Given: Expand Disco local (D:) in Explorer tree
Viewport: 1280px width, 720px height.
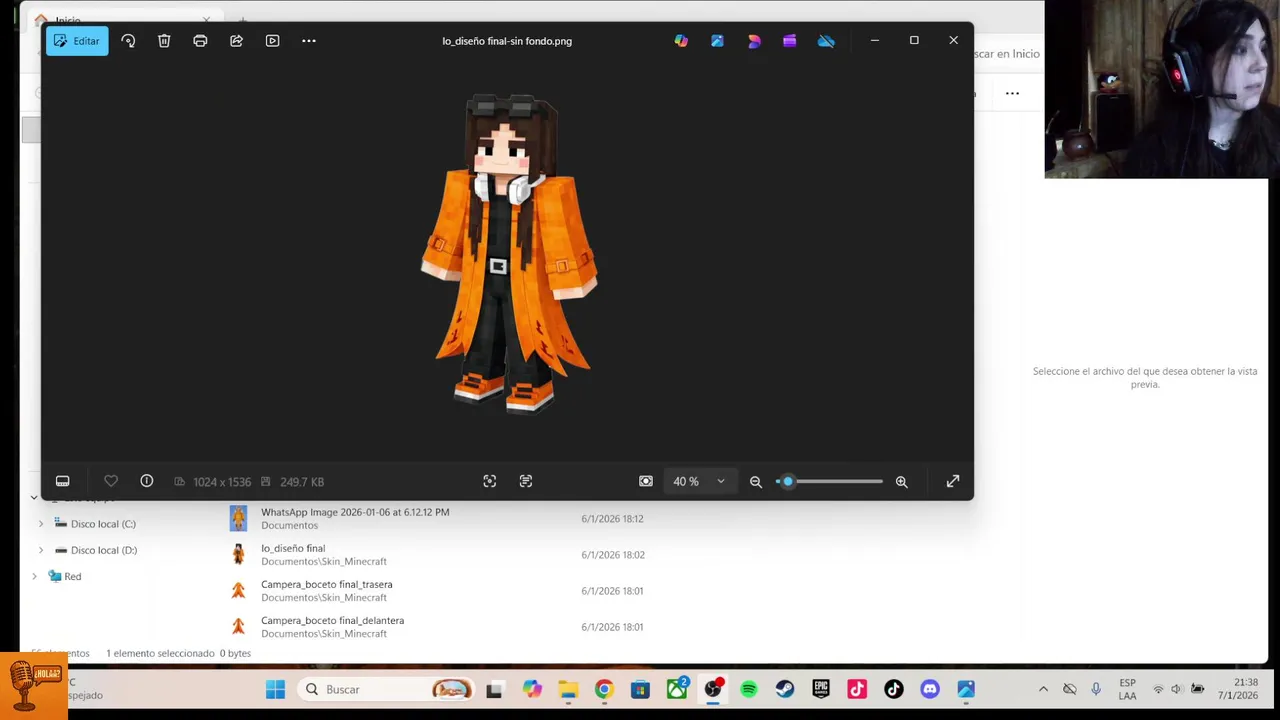Looking at the screenshot, I should pos(41,550).
